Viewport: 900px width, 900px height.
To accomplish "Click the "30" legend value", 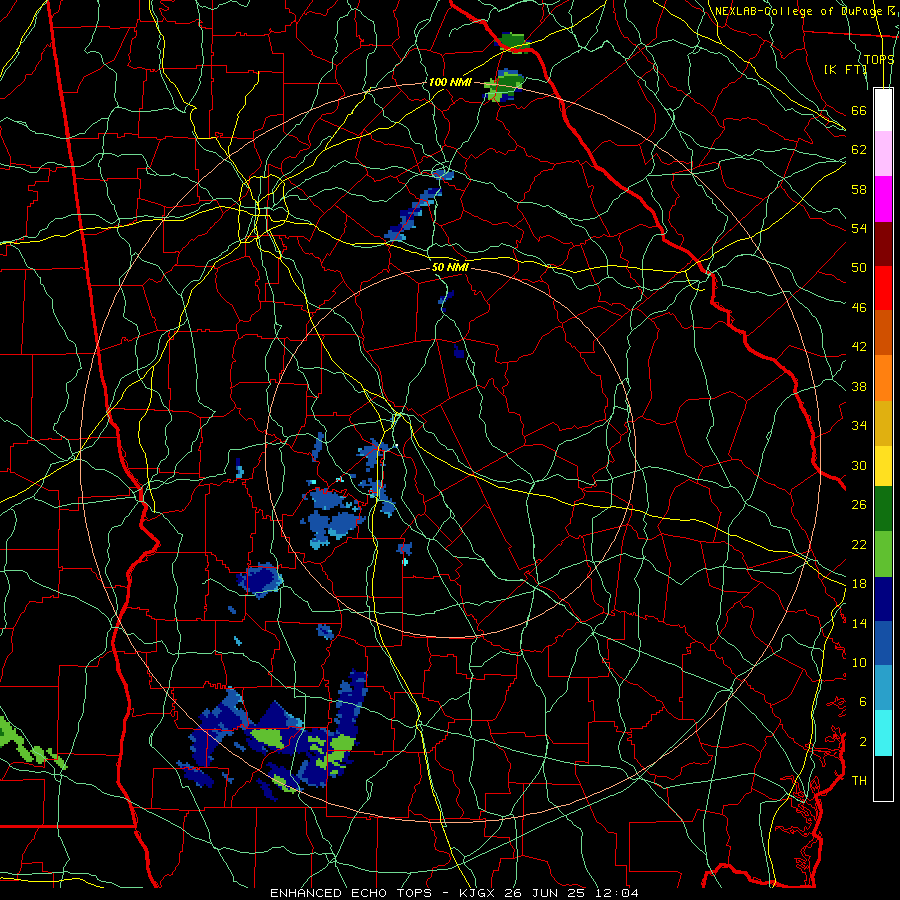I will coord(859,465).
